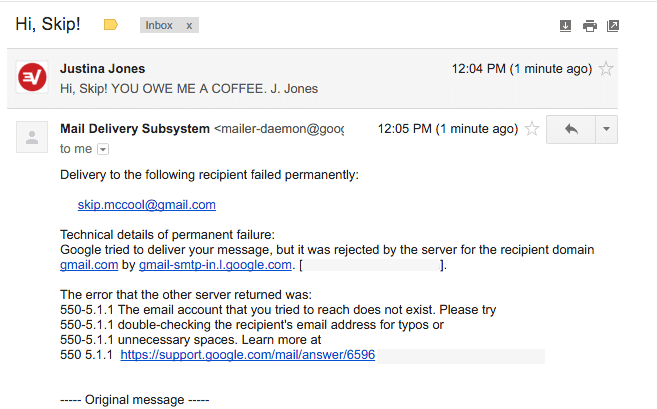Follow the gmail-smtp-in.l.google.com link
Viewport: 657px width, 409px height.
coord(215,265)
